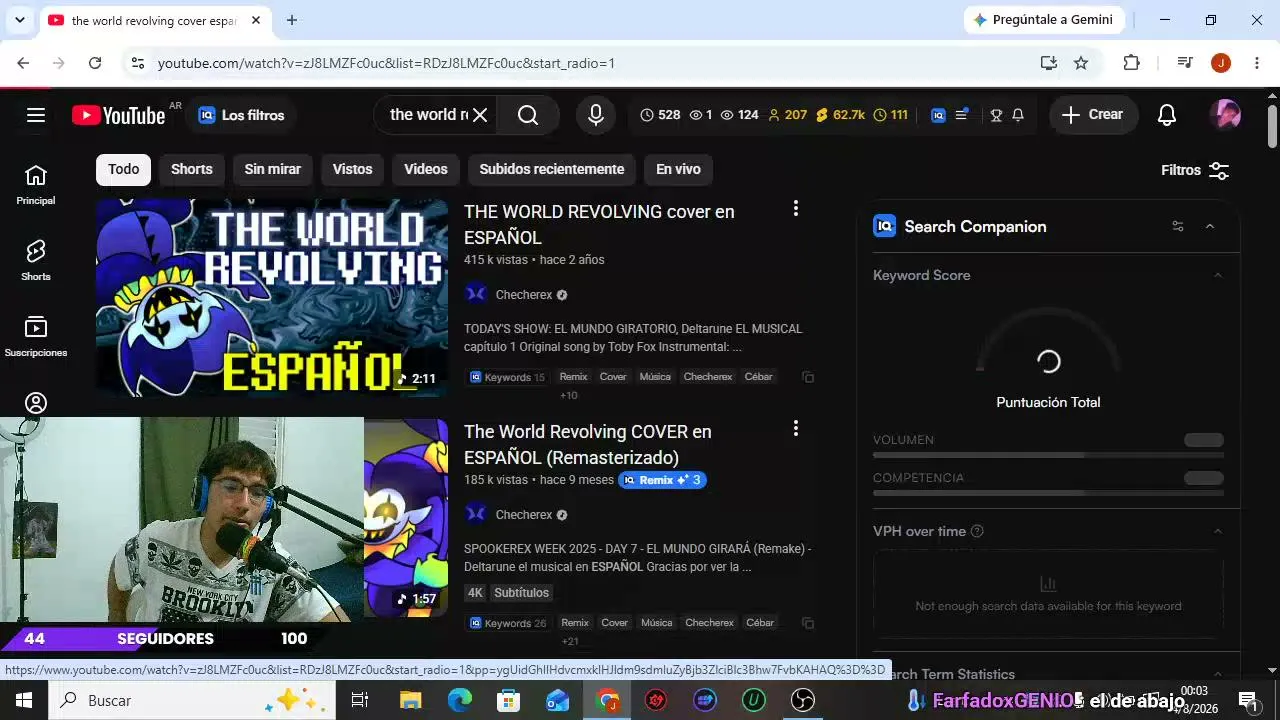
Task: Open Checherex channel on 185 k video
Action: [x=524, y=515]
